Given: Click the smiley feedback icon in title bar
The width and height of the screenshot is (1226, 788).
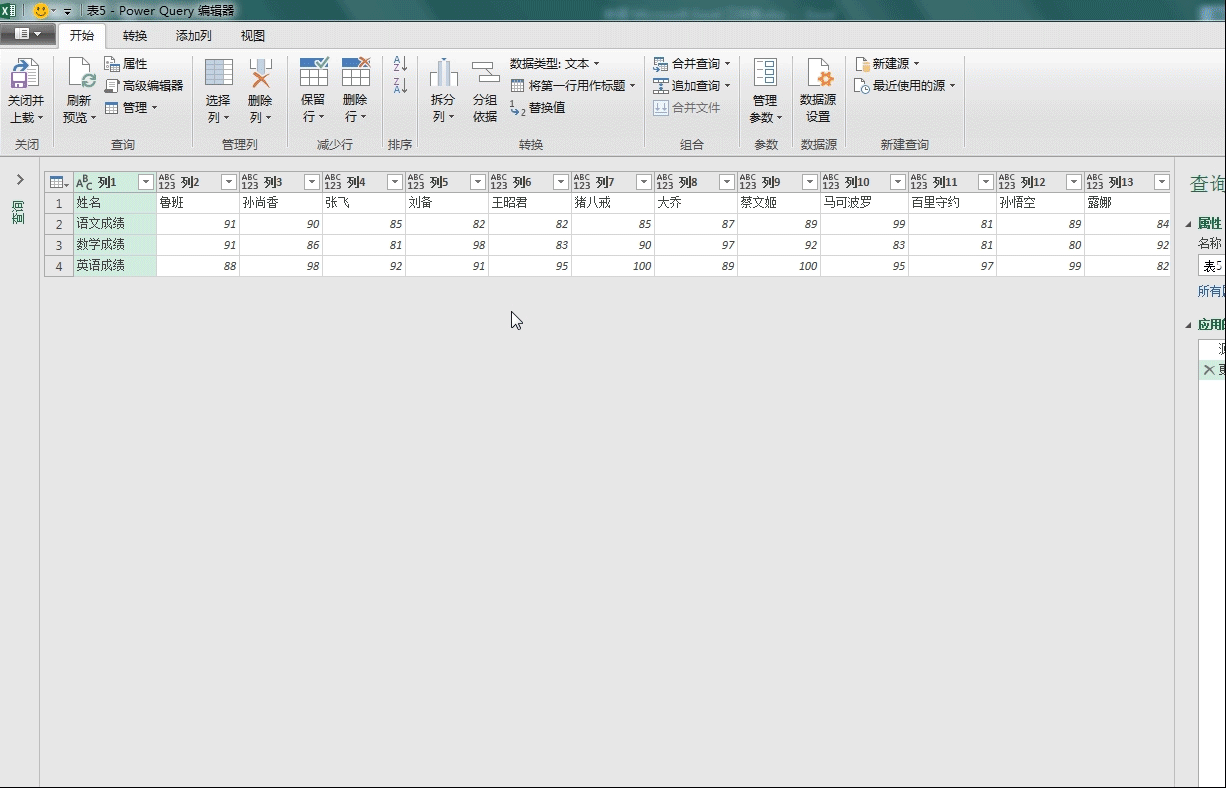Looking at the screenshot, I should tap(41, 10).
